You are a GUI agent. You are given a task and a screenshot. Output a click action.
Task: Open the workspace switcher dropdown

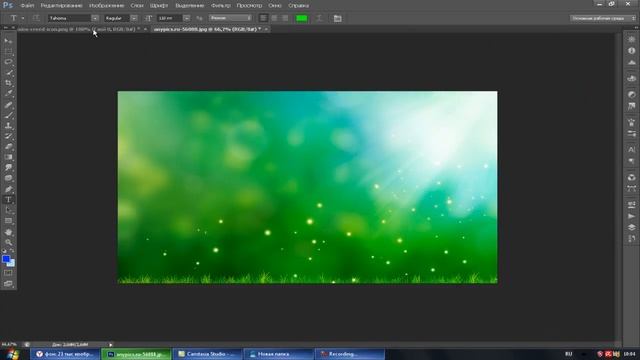603,18
